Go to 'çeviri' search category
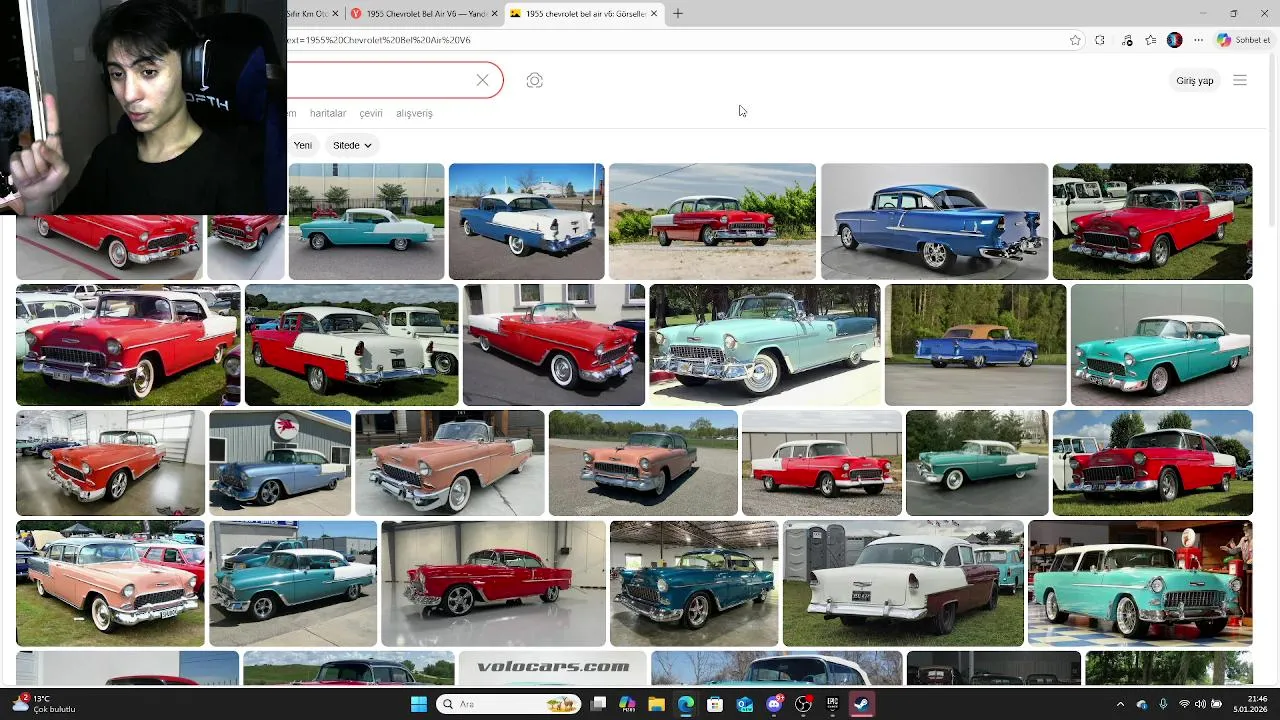 (371, 113)
